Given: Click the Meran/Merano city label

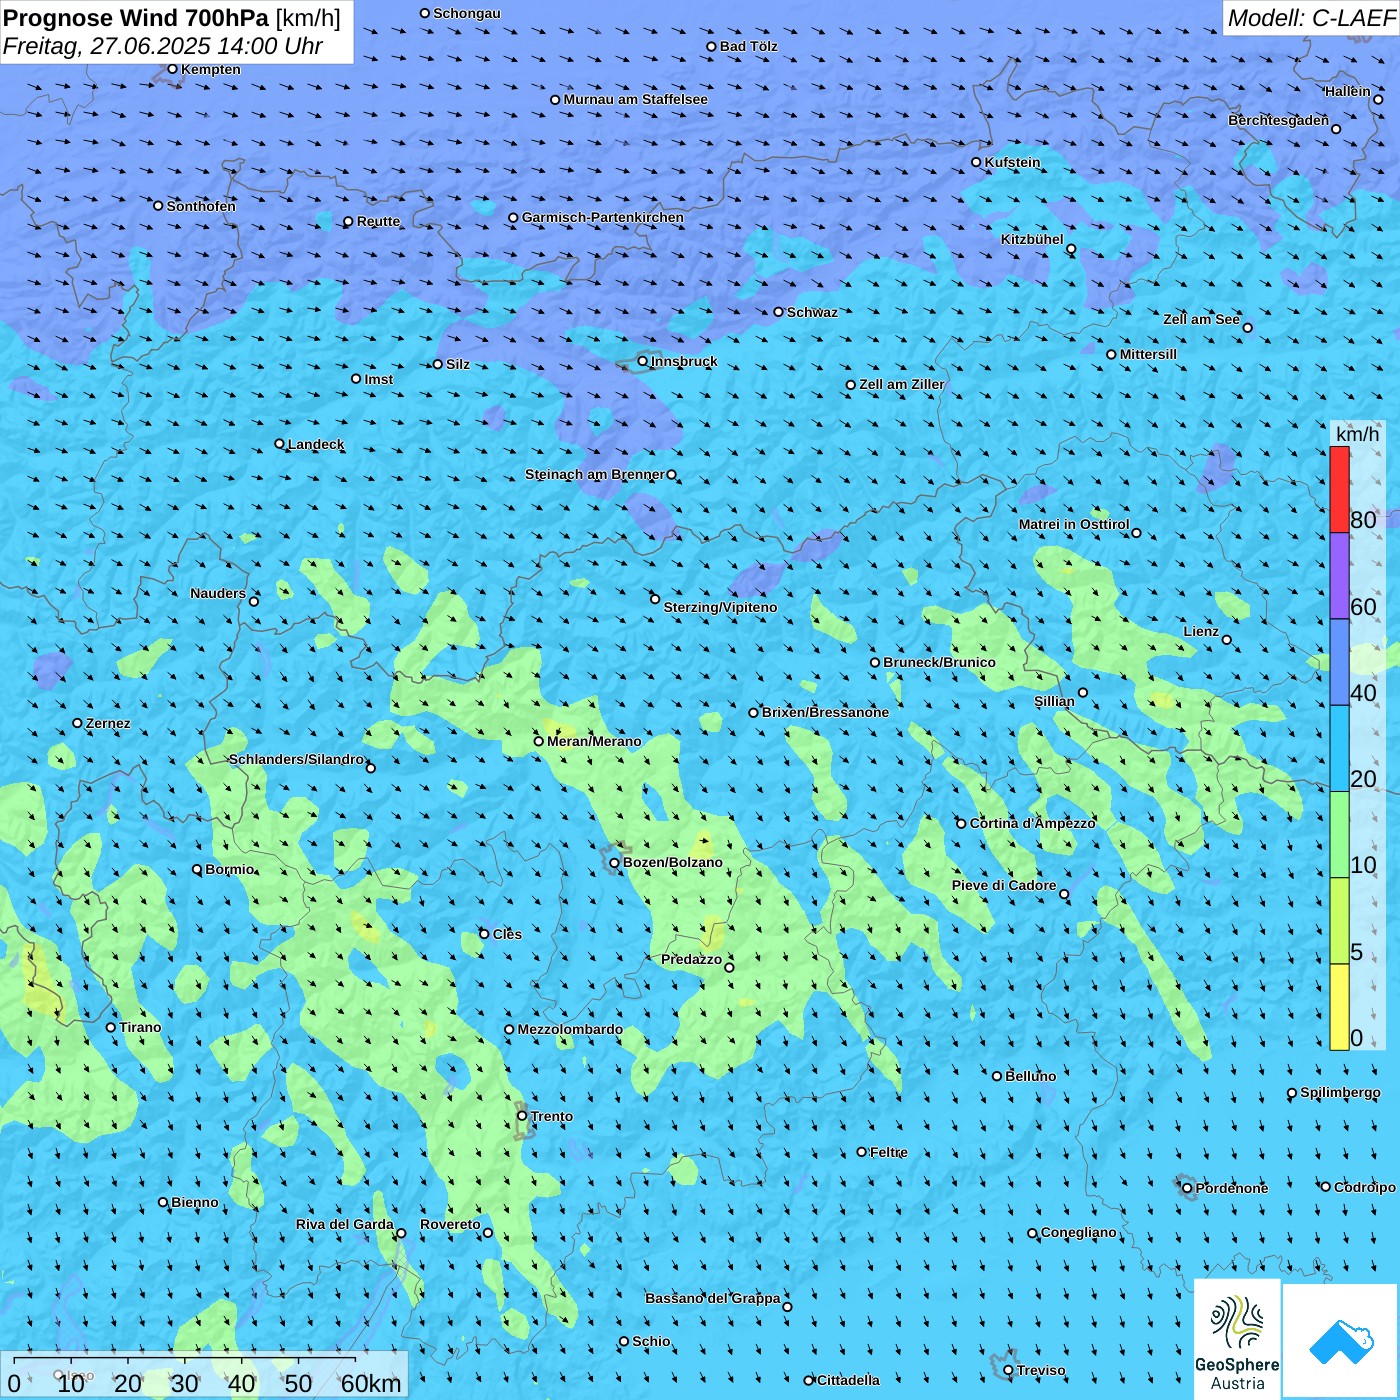Looking at the screenshot, I should (x=594, y=741).
